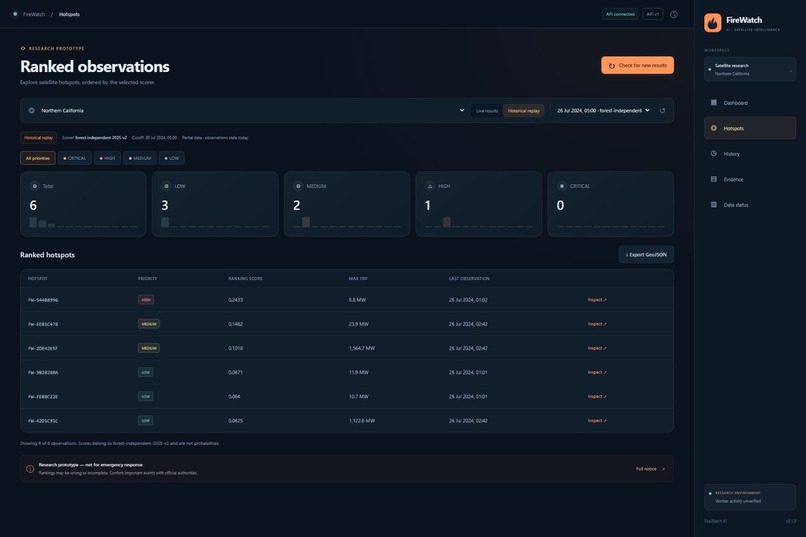806x537 pixels.
Task: Open the Northern California region dropdown
Action: click(x=246, y=110)
